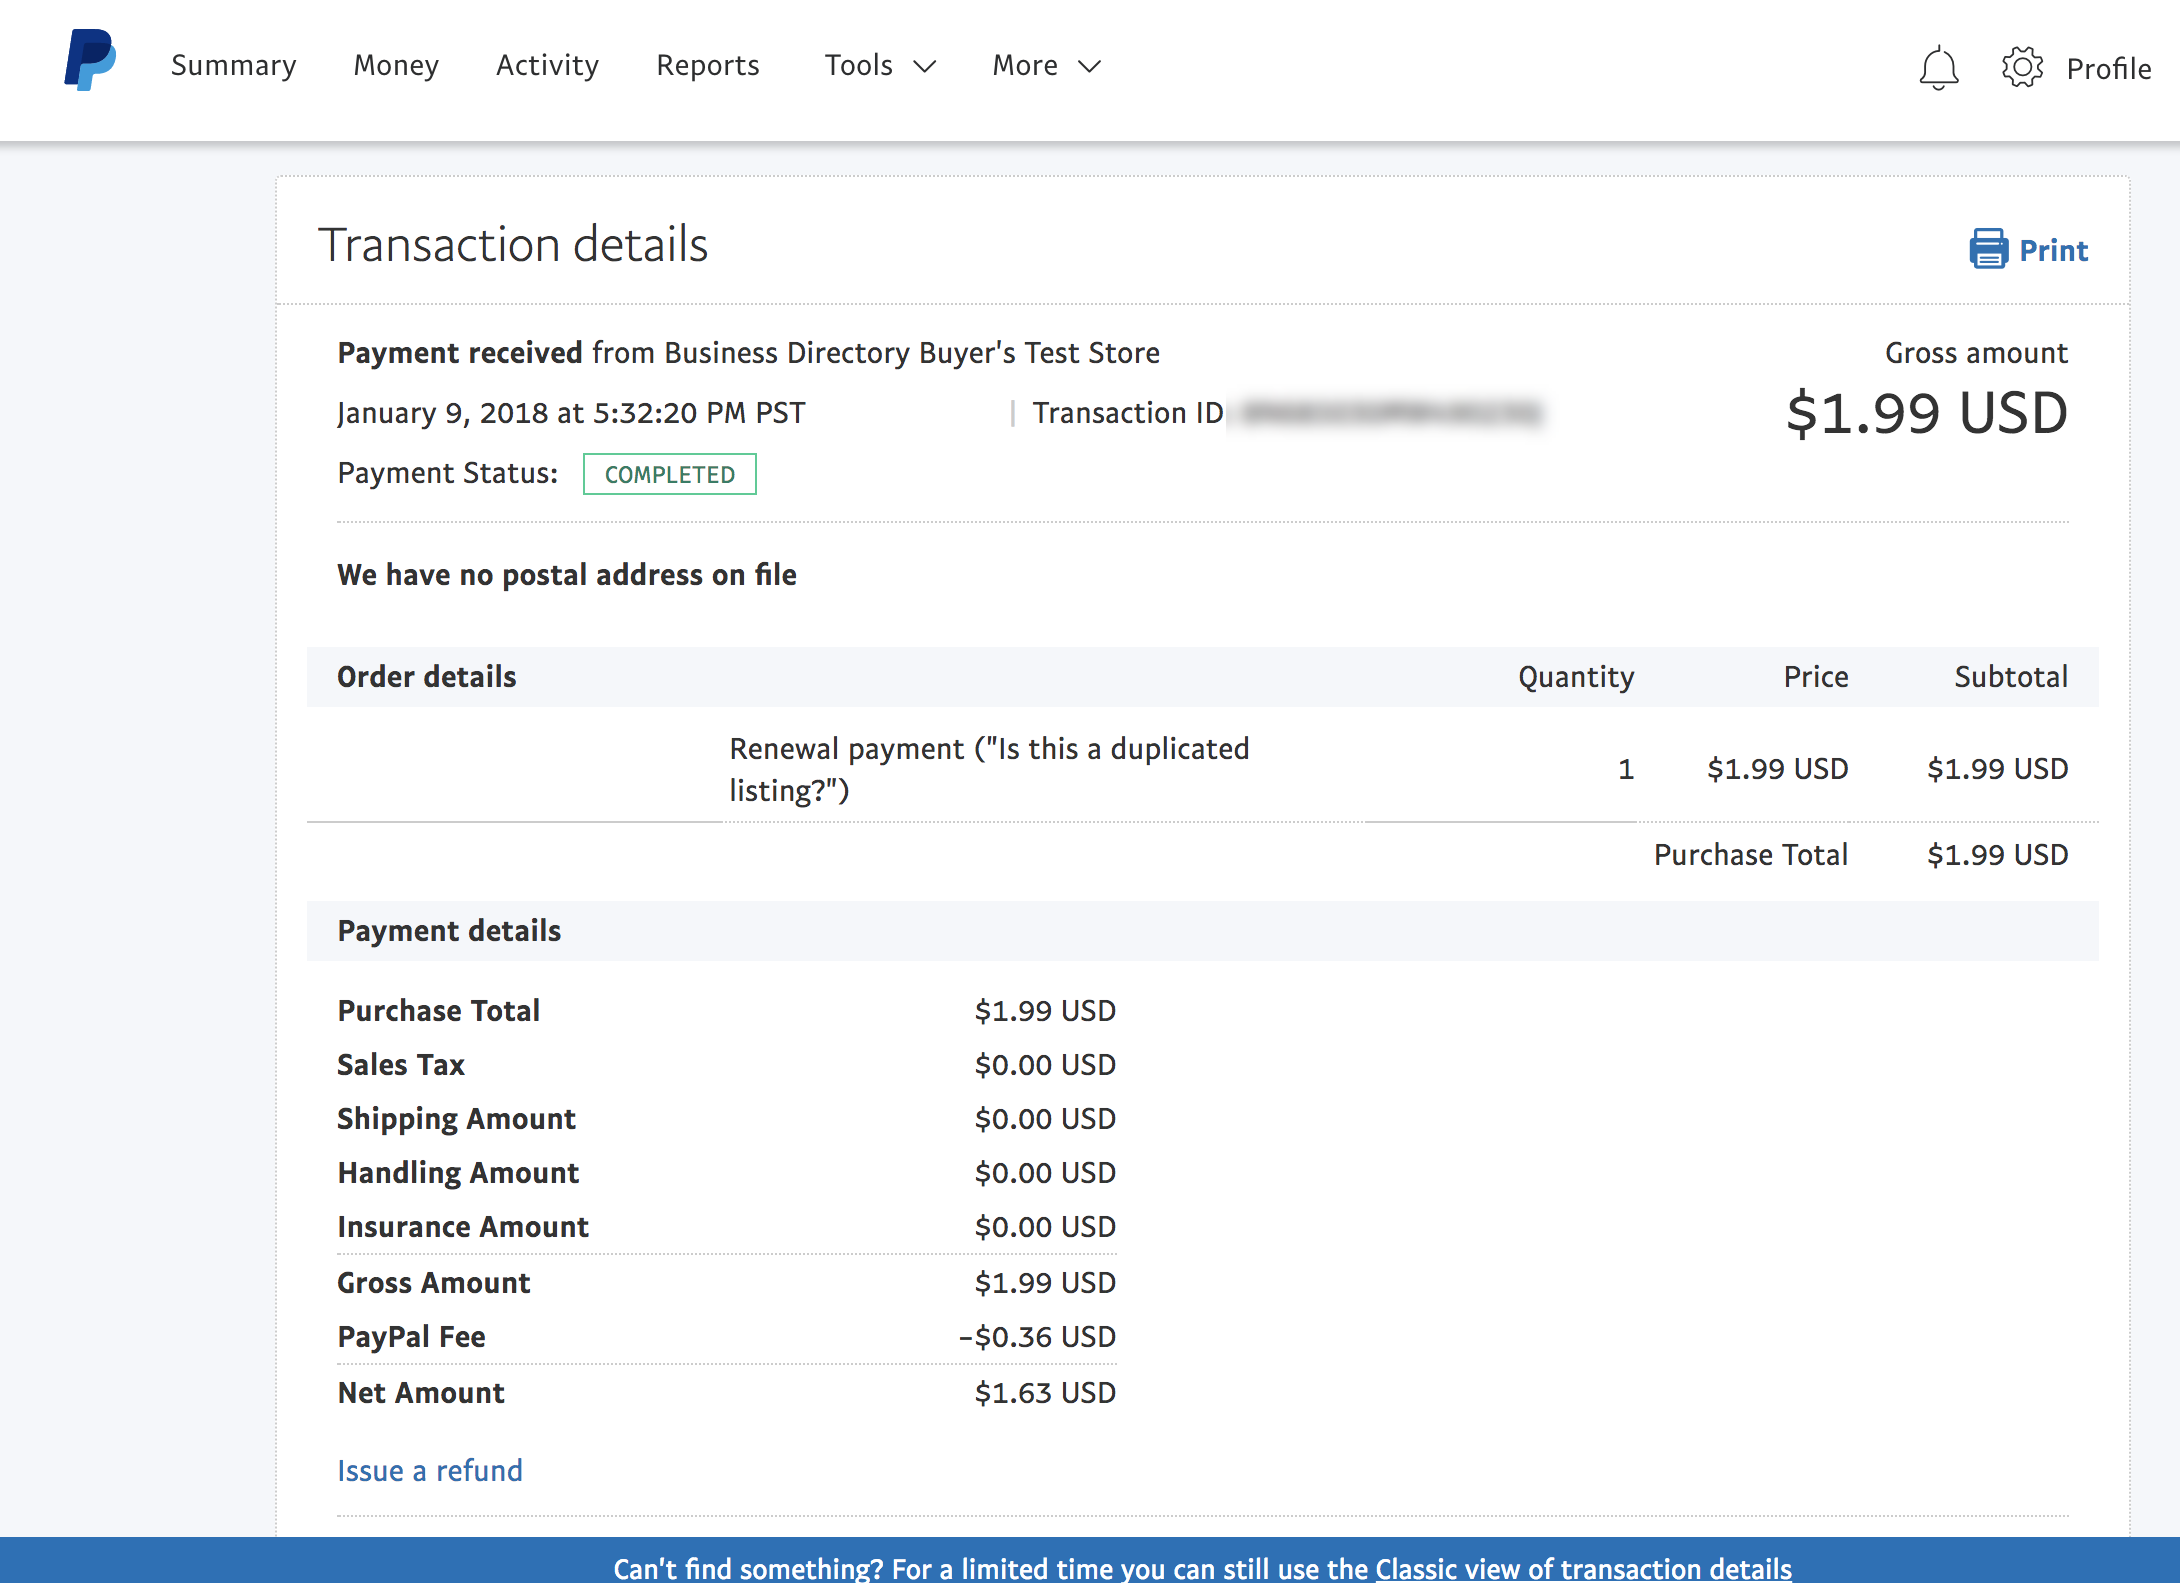Click the Price column header
This screenshot has width=2180, height=1583.
click(x=1816, y=677)
